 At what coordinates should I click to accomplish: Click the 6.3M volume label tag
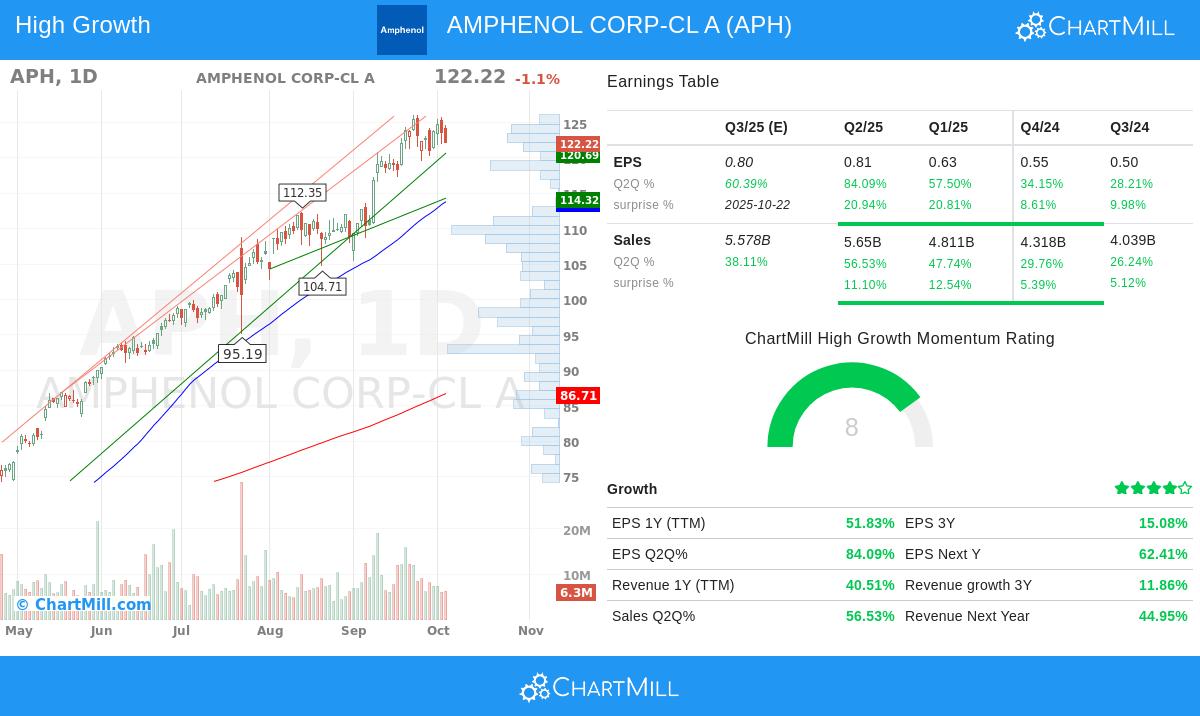click(x=576, y=593)
